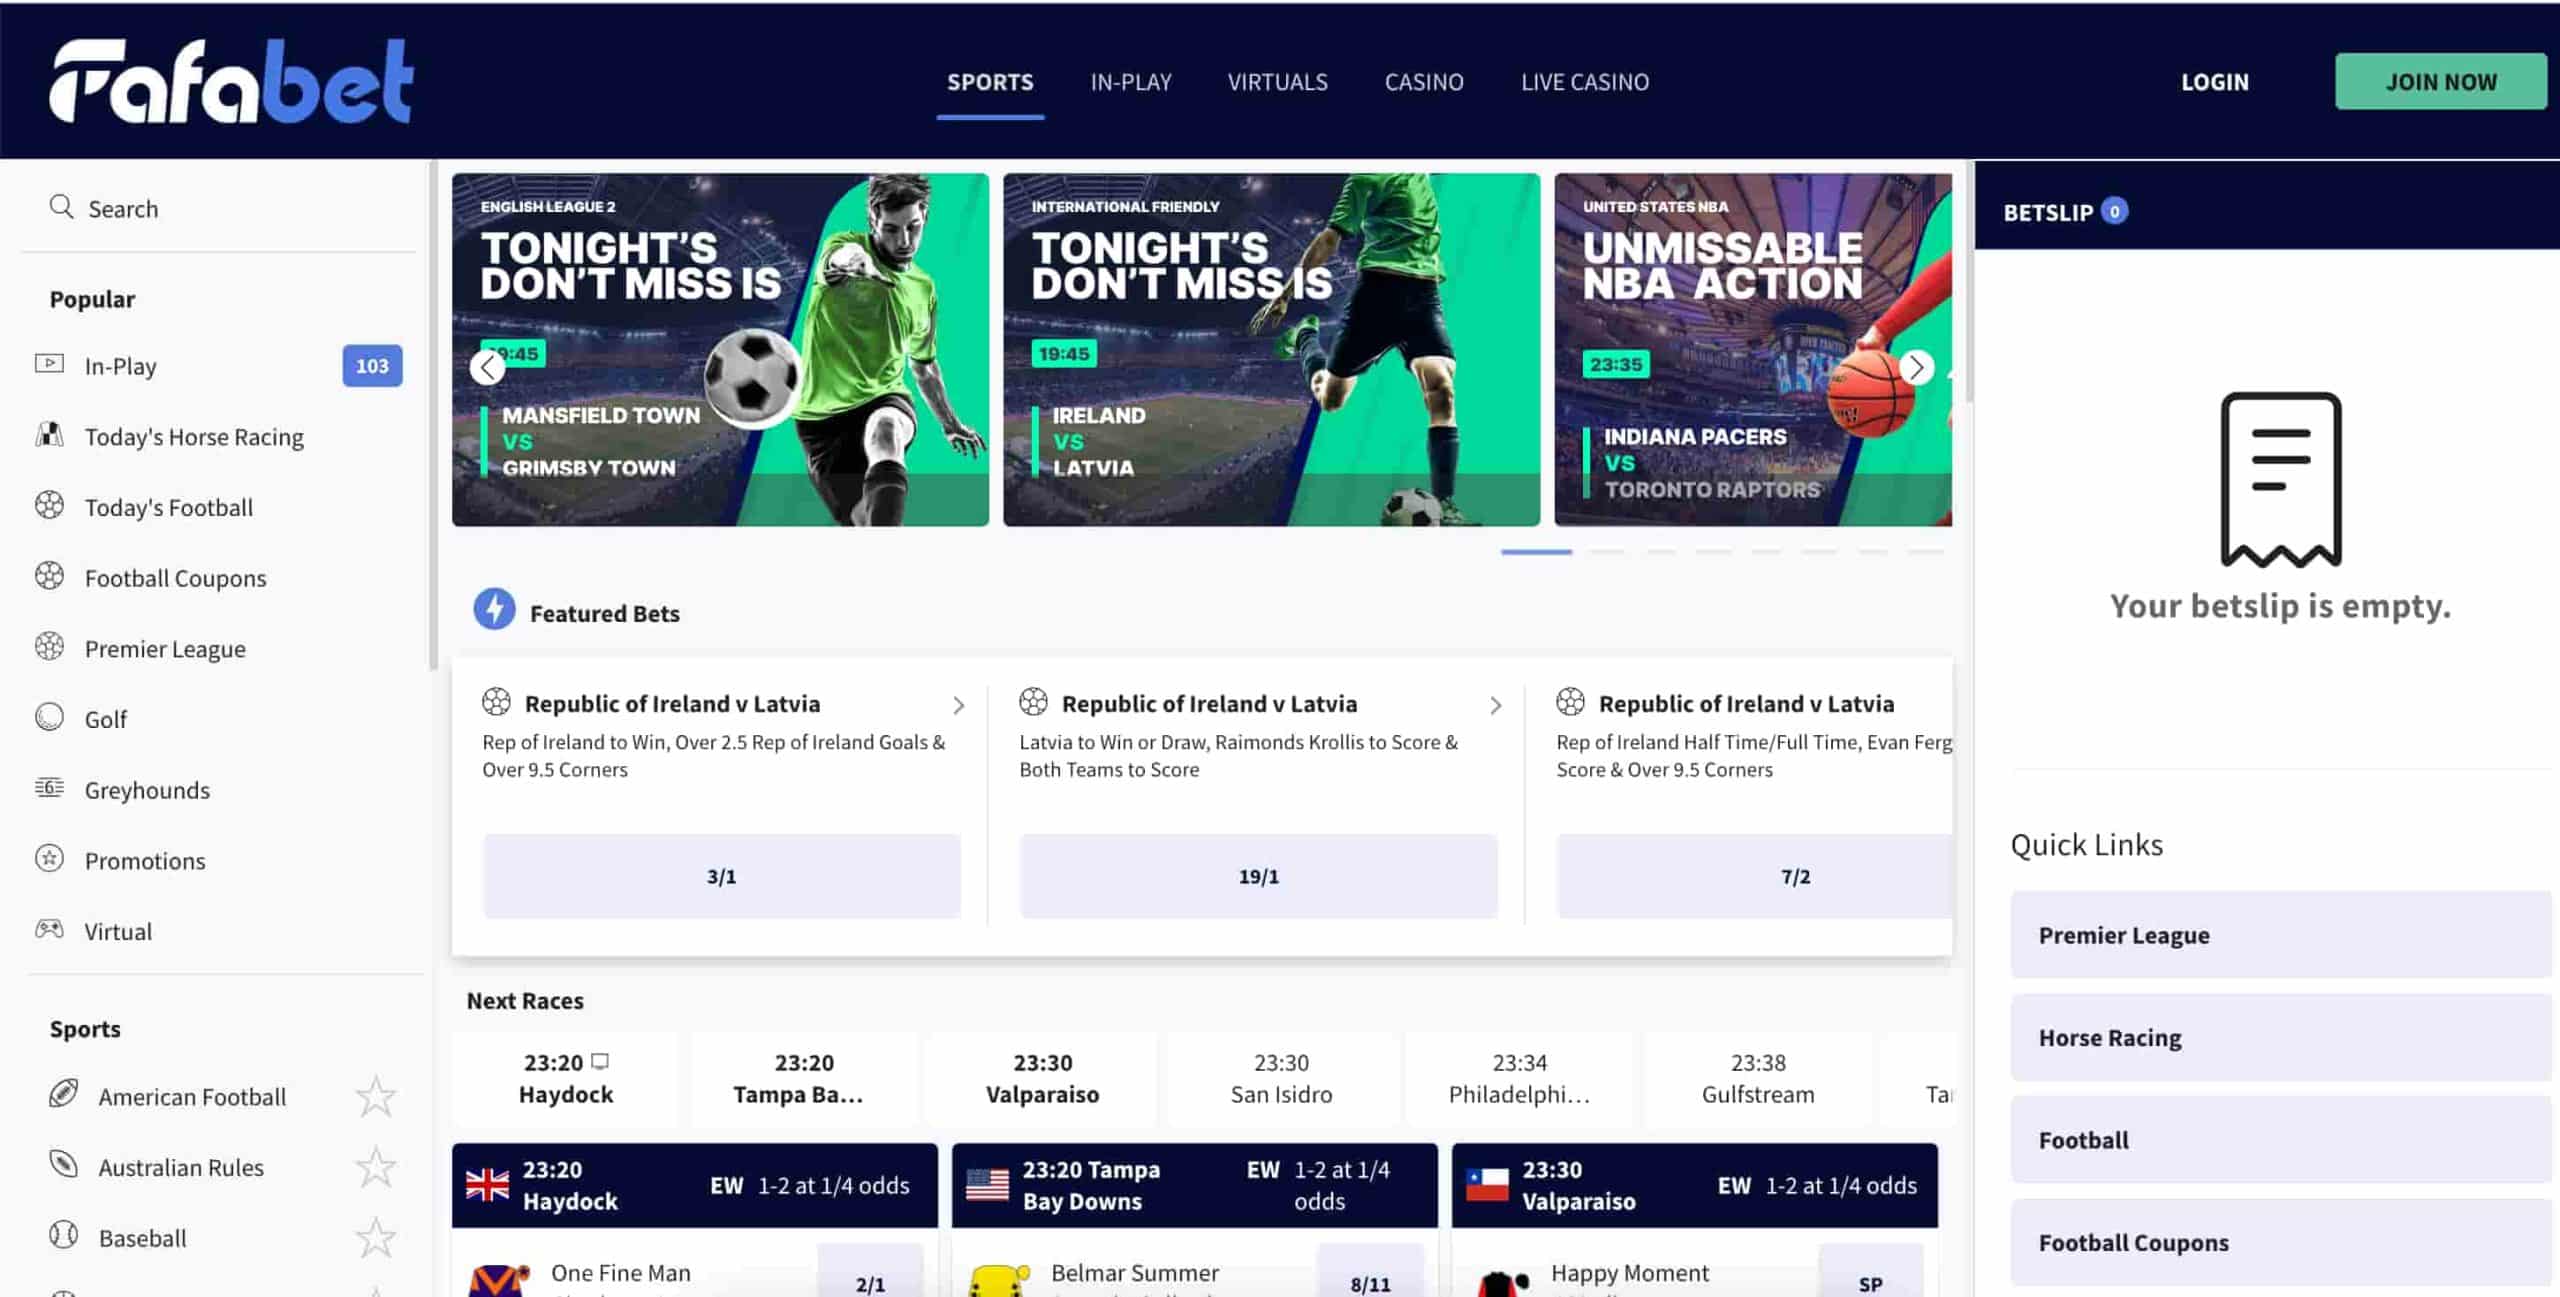Open In-Play via its play icon
This screenshot has height=1297, width=2560.
[x=49, y=364]
